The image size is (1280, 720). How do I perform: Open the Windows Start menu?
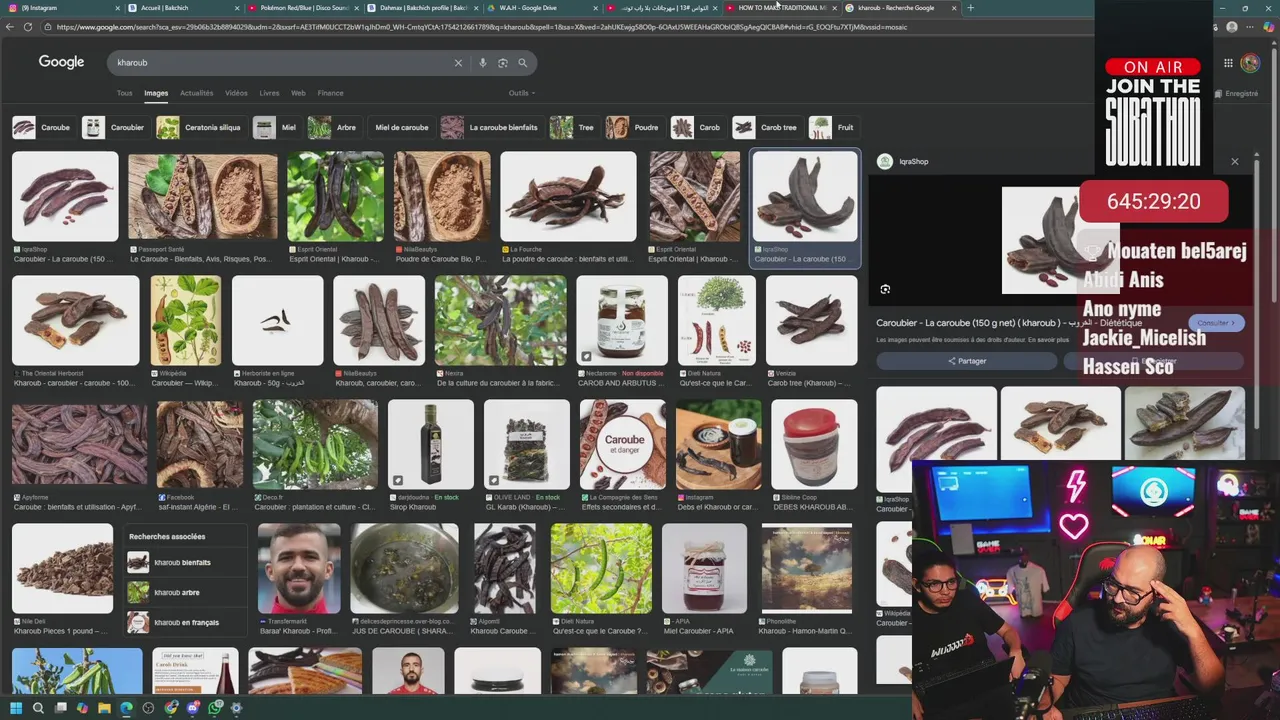pyautogui.click(x=15, y=708)
